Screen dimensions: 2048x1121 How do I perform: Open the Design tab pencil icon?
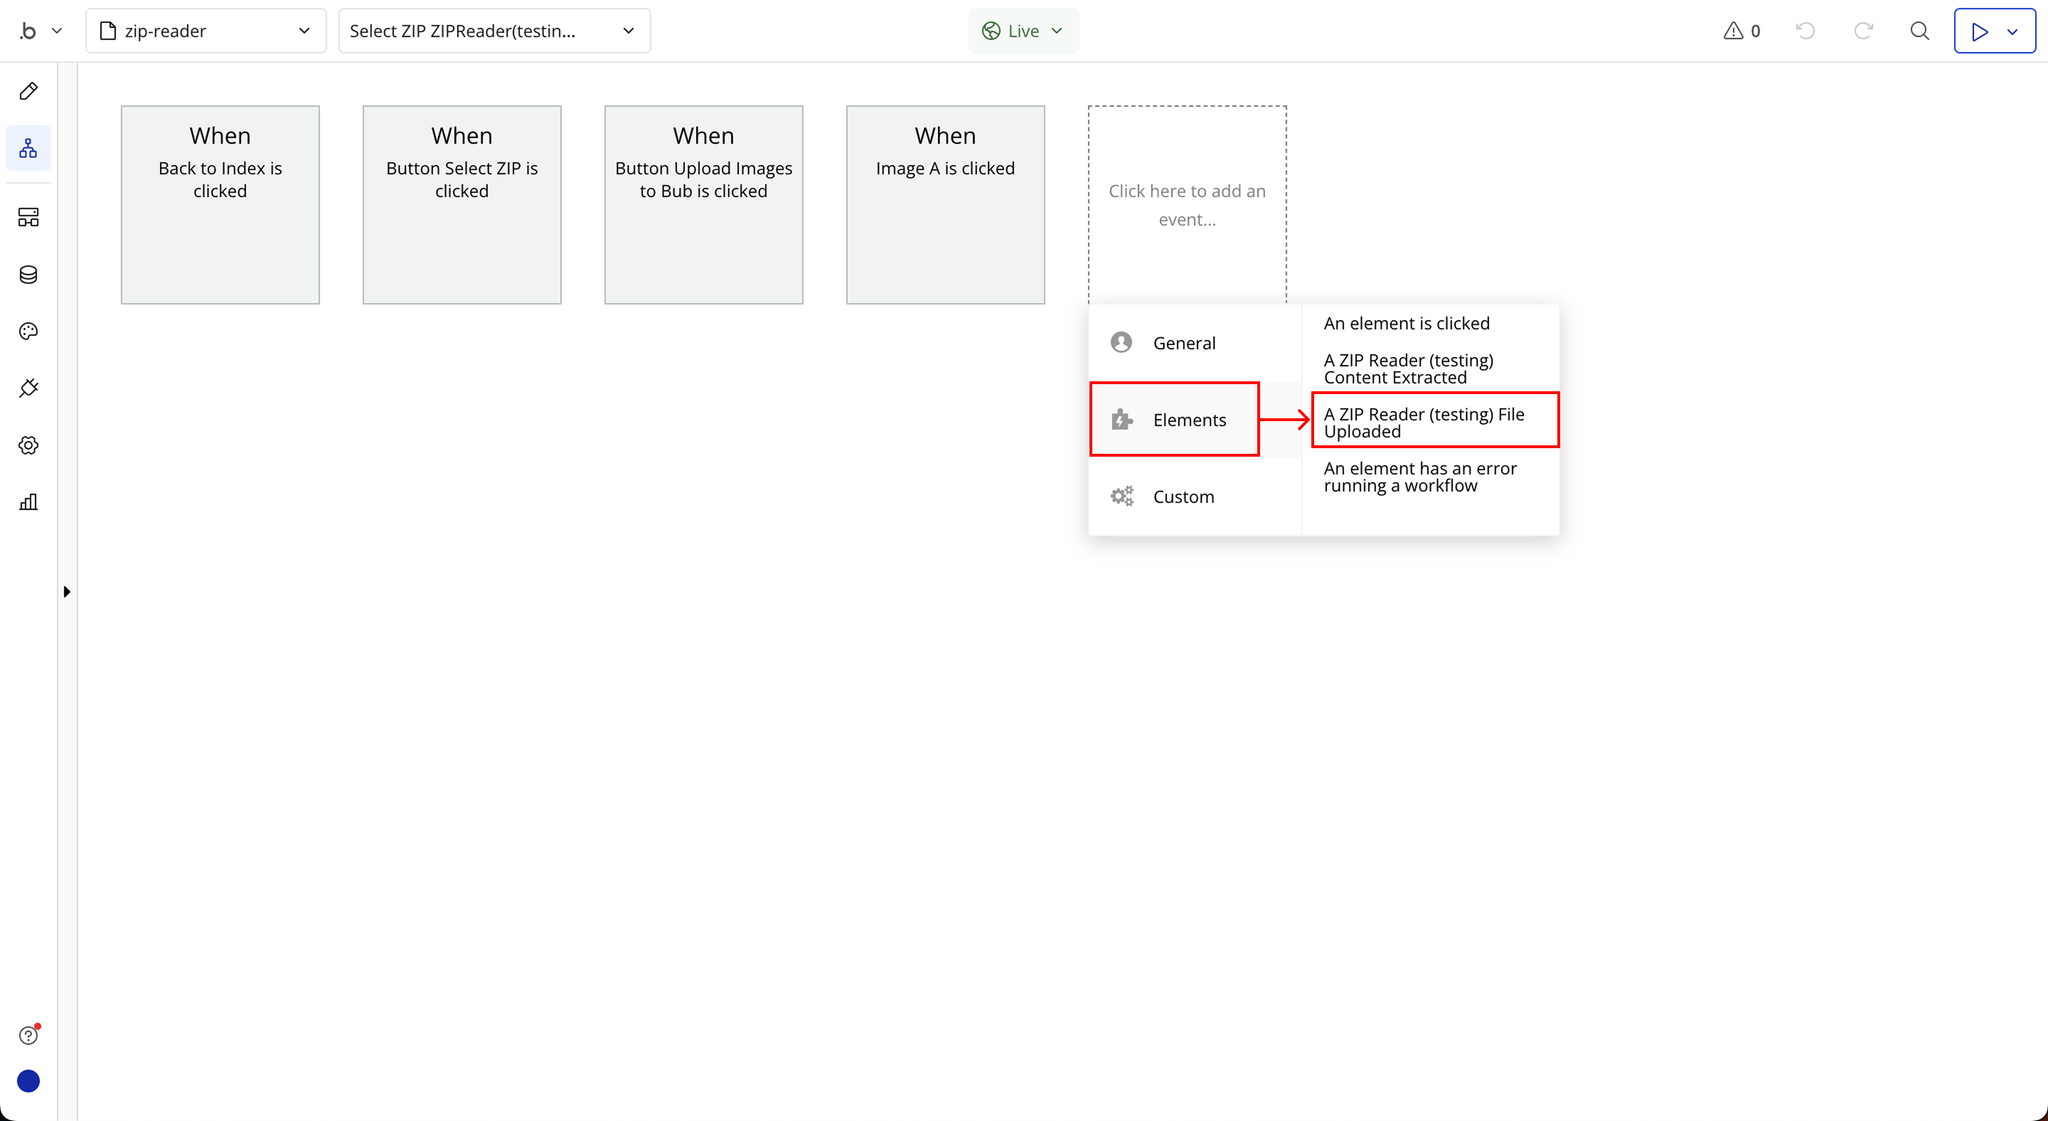[28, 92]
